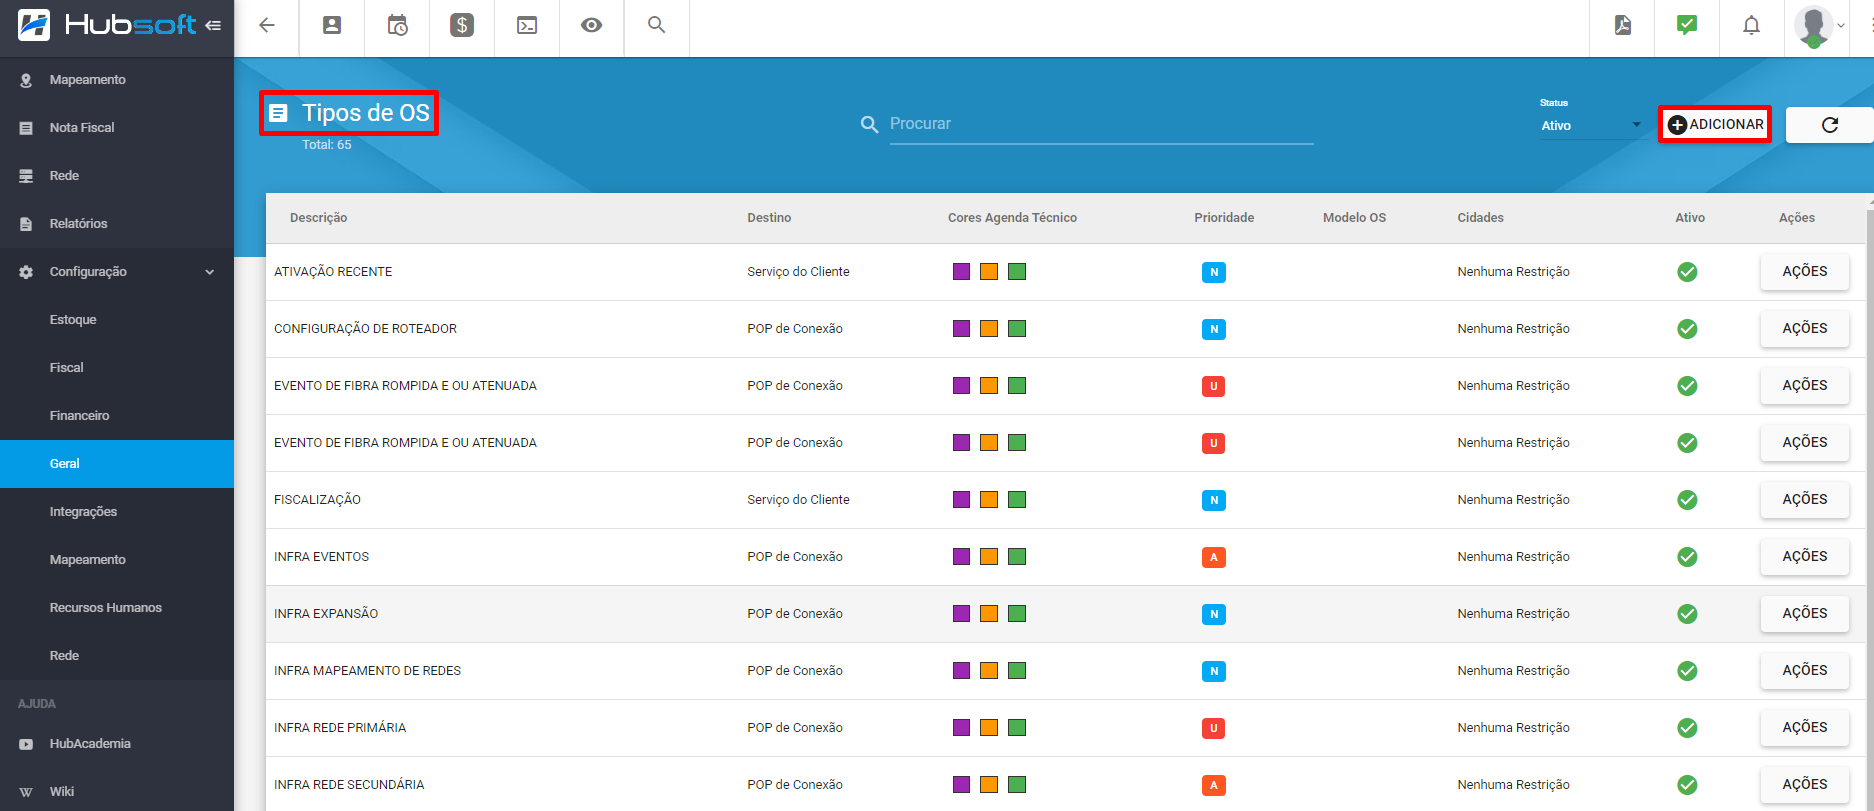Click orange color swatch in FISCALIZAÇÃO row
The image size is (1874, 811).
pos(989,500)
